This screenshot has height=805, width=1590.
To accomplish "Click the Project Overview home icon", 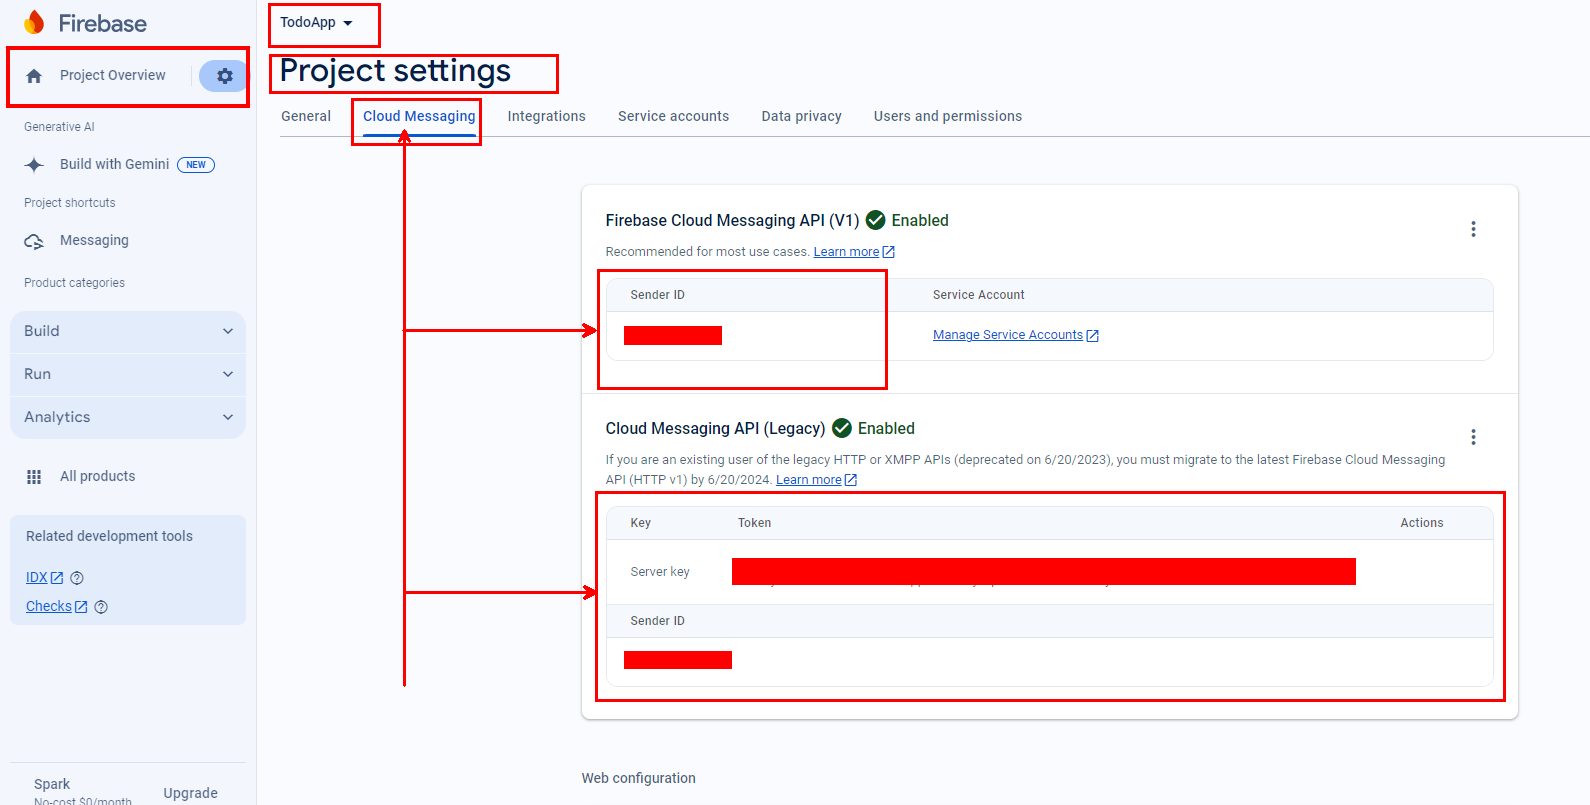I will point(34,76).
